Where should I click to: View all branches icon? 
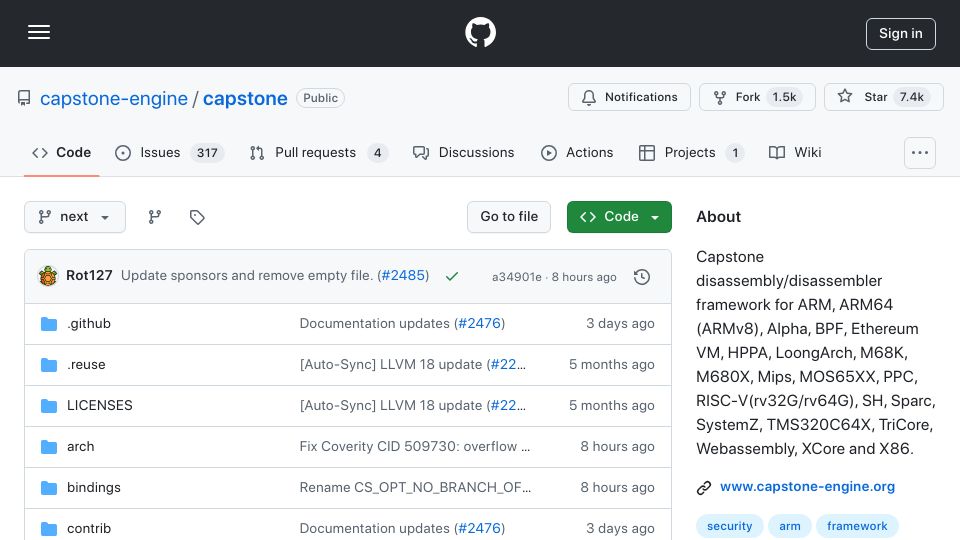155,217
